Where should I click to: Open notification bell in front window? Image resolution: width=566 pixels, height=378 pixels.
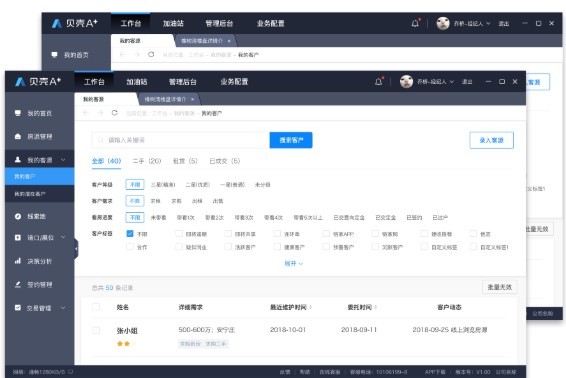pos(378,82)
